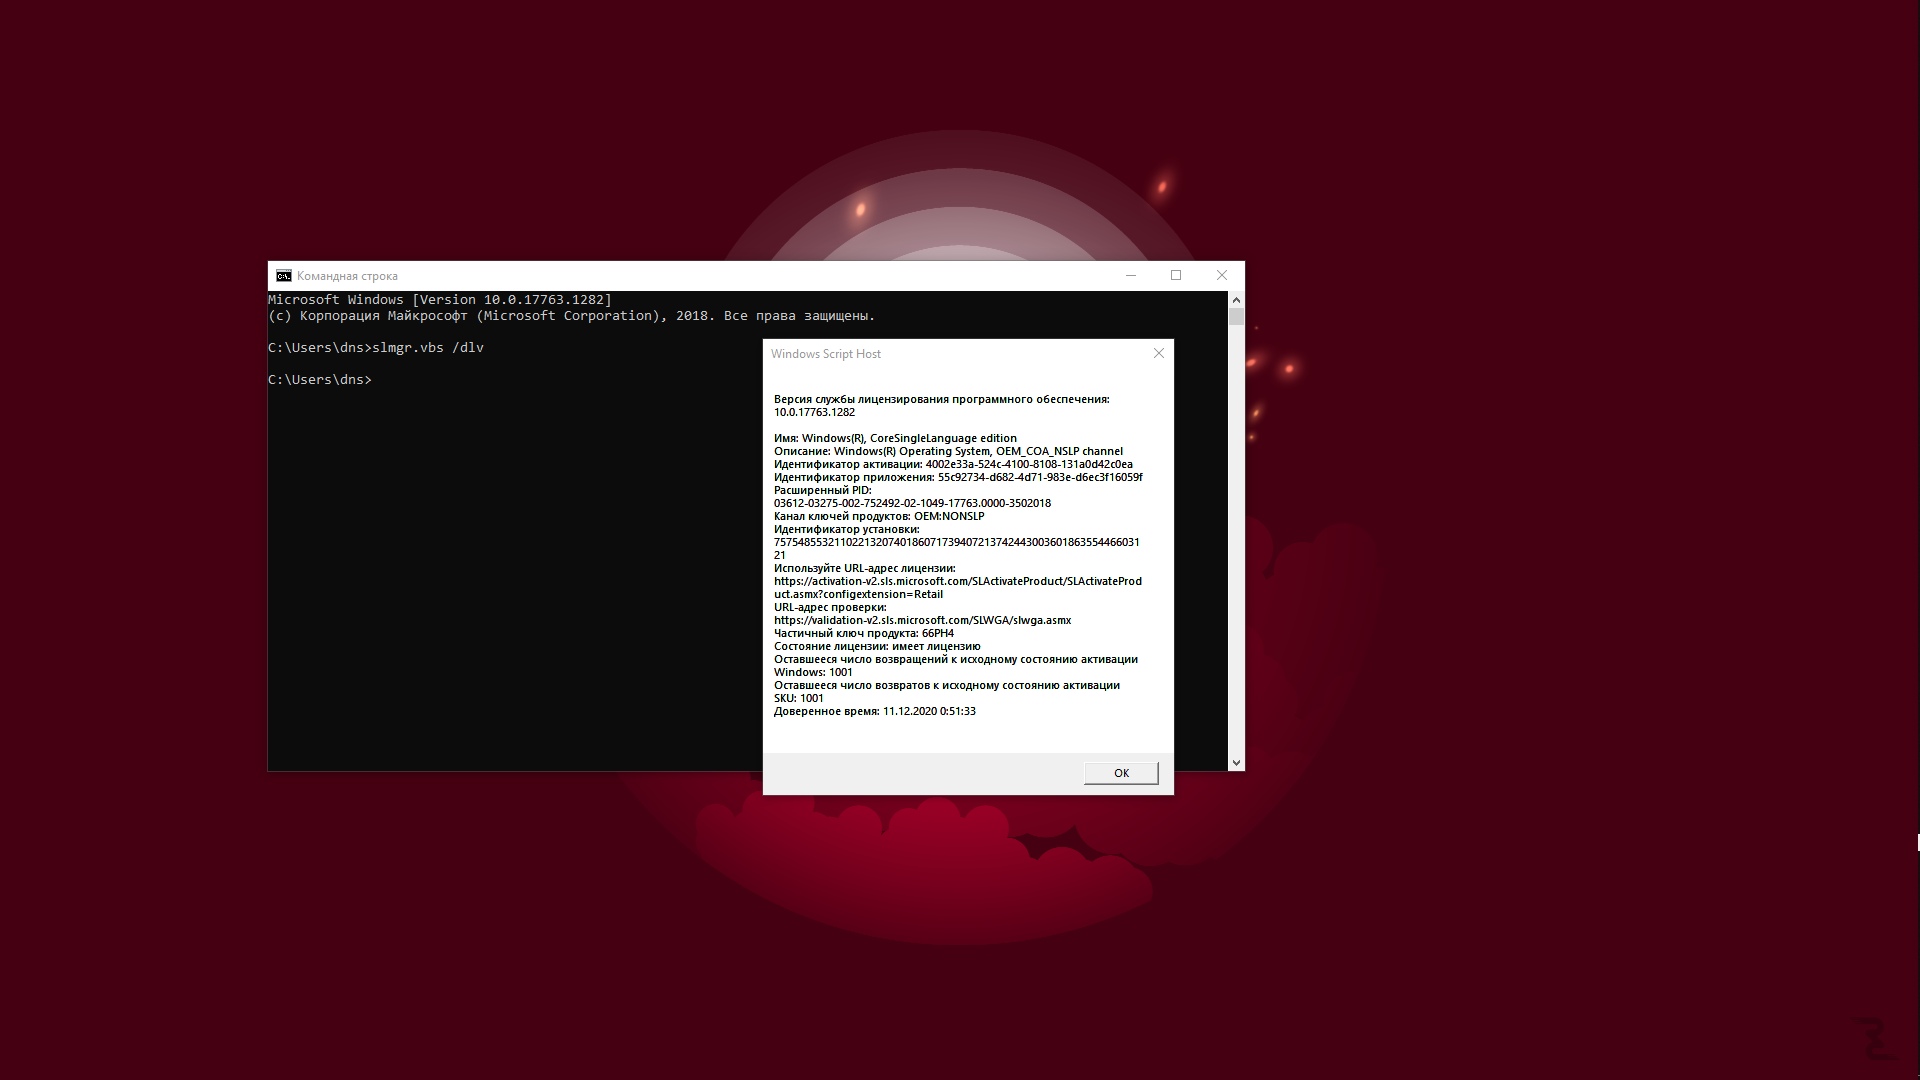Click the 'Windows: 1001' line
The width and height of the screenshot is (1920, 1080).
coord(813,672)
